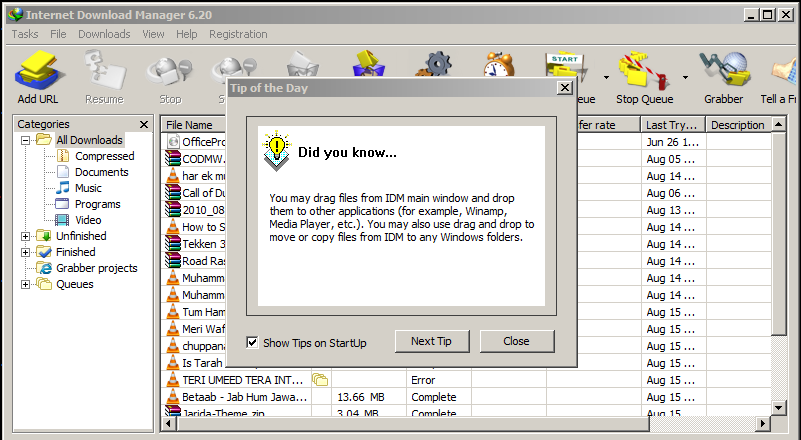Click the Tell a Friend toolbar icon

(x=784, y=72)
